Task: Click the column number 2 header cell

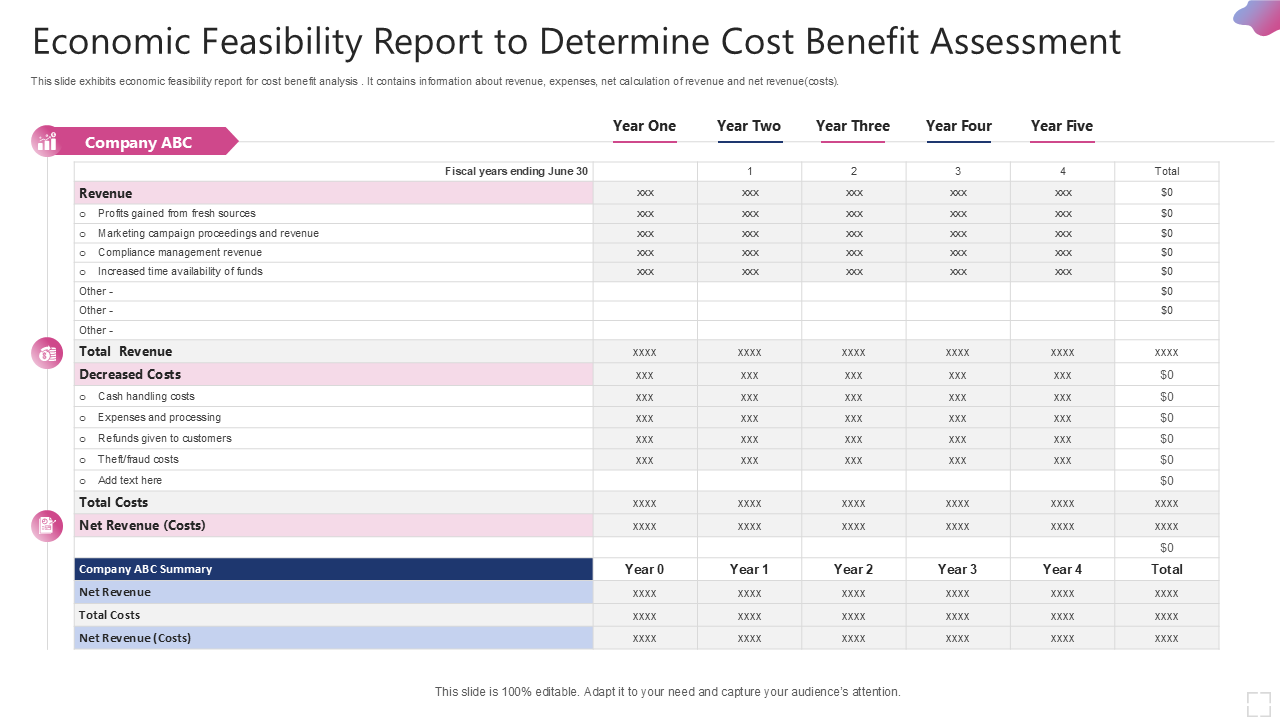Action: tap(853, 171)
